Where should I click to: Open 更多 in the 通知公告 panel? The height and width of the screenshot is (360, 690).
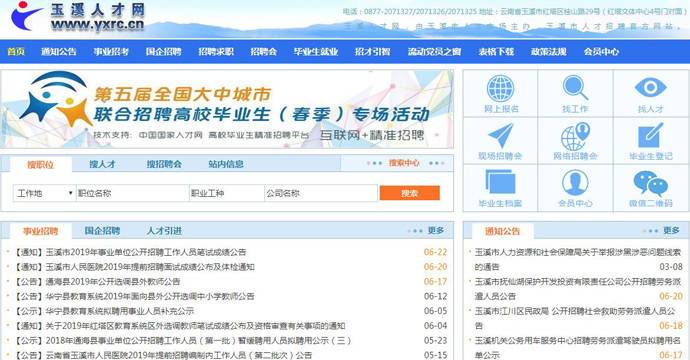click(671, 230)
